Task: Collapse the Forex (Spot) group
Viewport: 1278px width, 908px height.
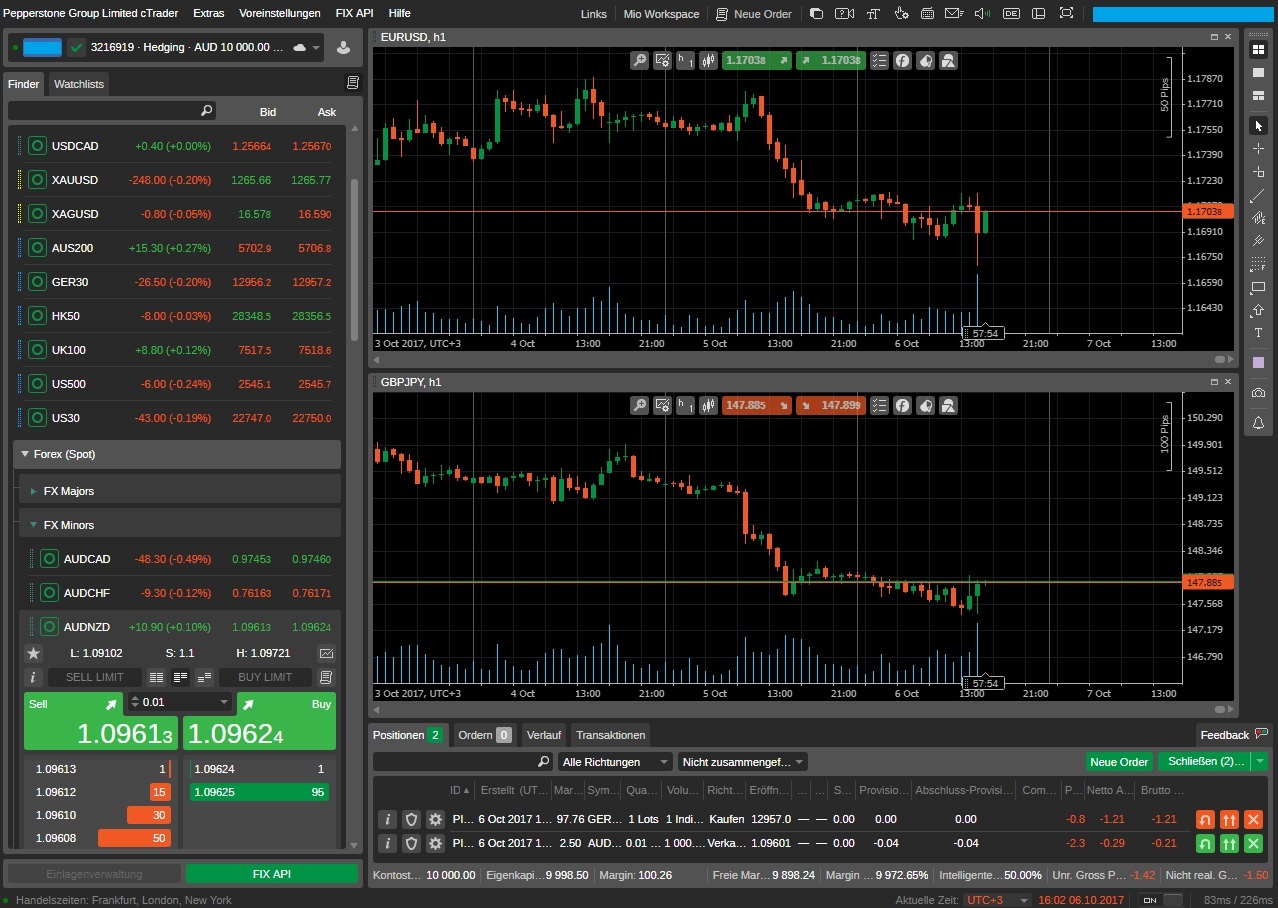Action: pyautogui.click(x=26, y=454)
